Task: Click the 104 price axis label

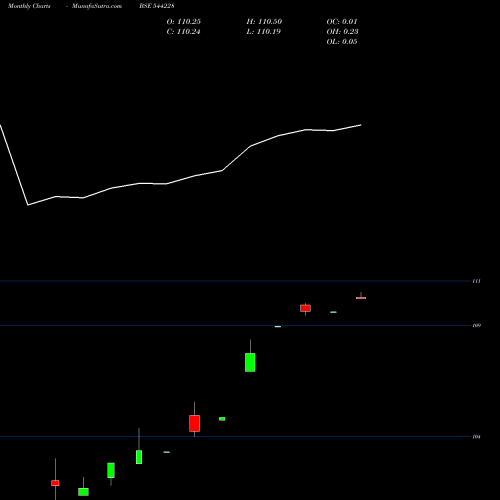Action: point(477,437)
